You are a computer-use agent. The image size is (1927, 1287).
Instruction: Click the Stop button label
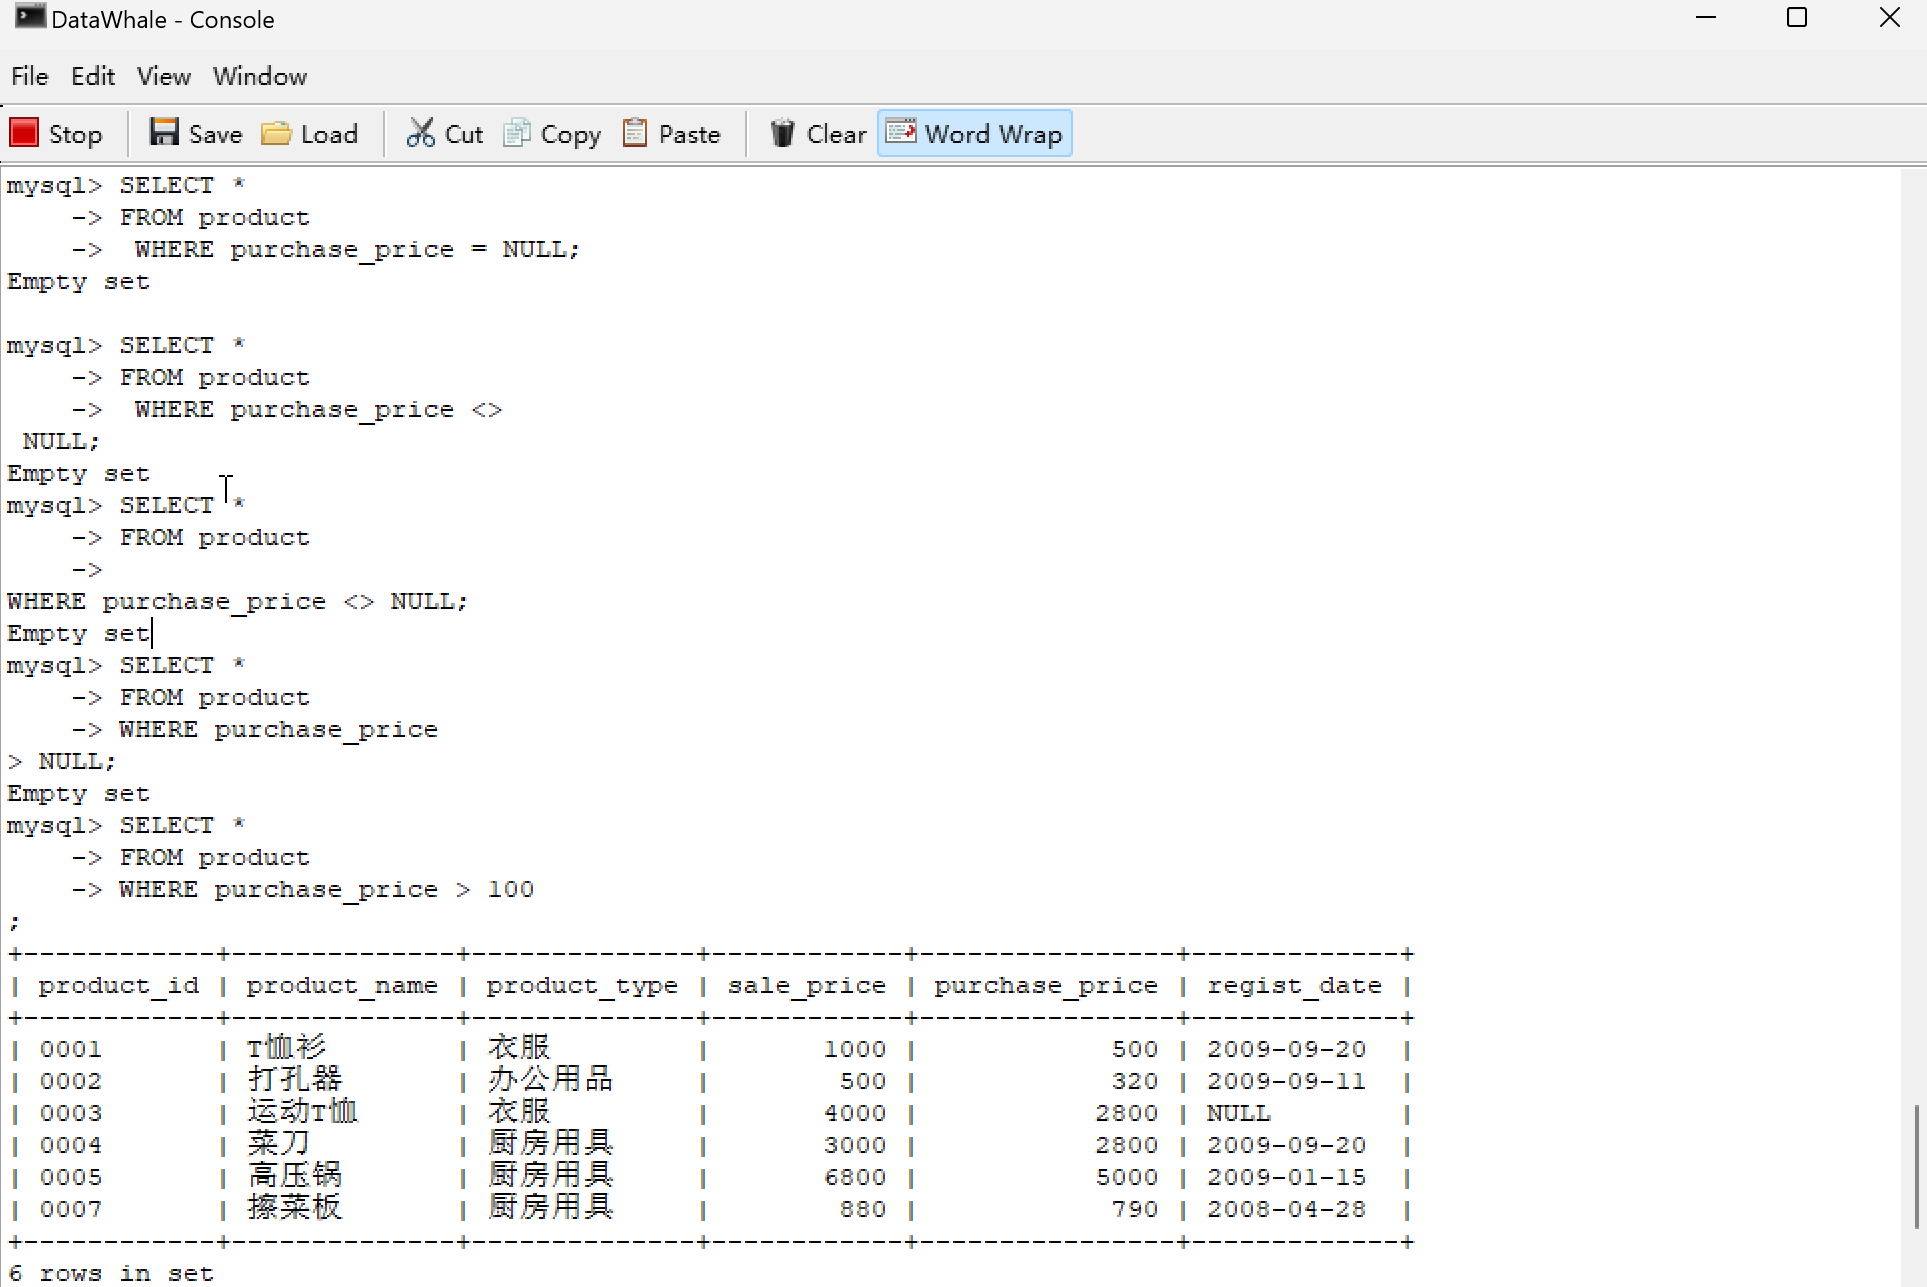(x=75, y=134)
